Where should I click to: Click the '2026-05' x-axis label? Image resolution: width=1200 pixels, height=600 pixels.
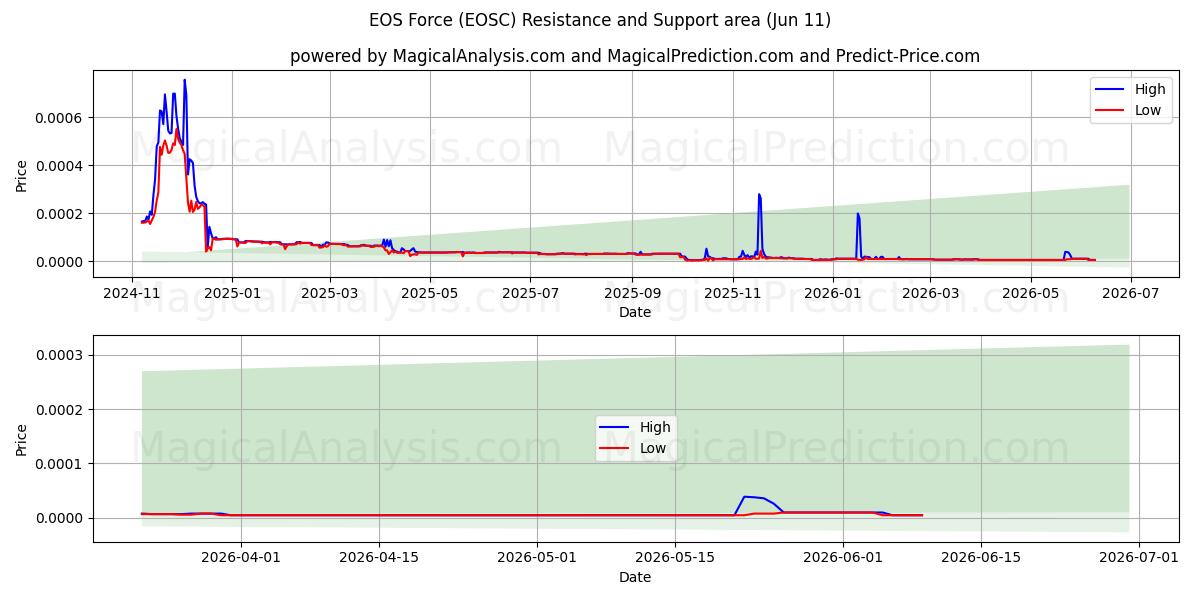[1029, 293]
